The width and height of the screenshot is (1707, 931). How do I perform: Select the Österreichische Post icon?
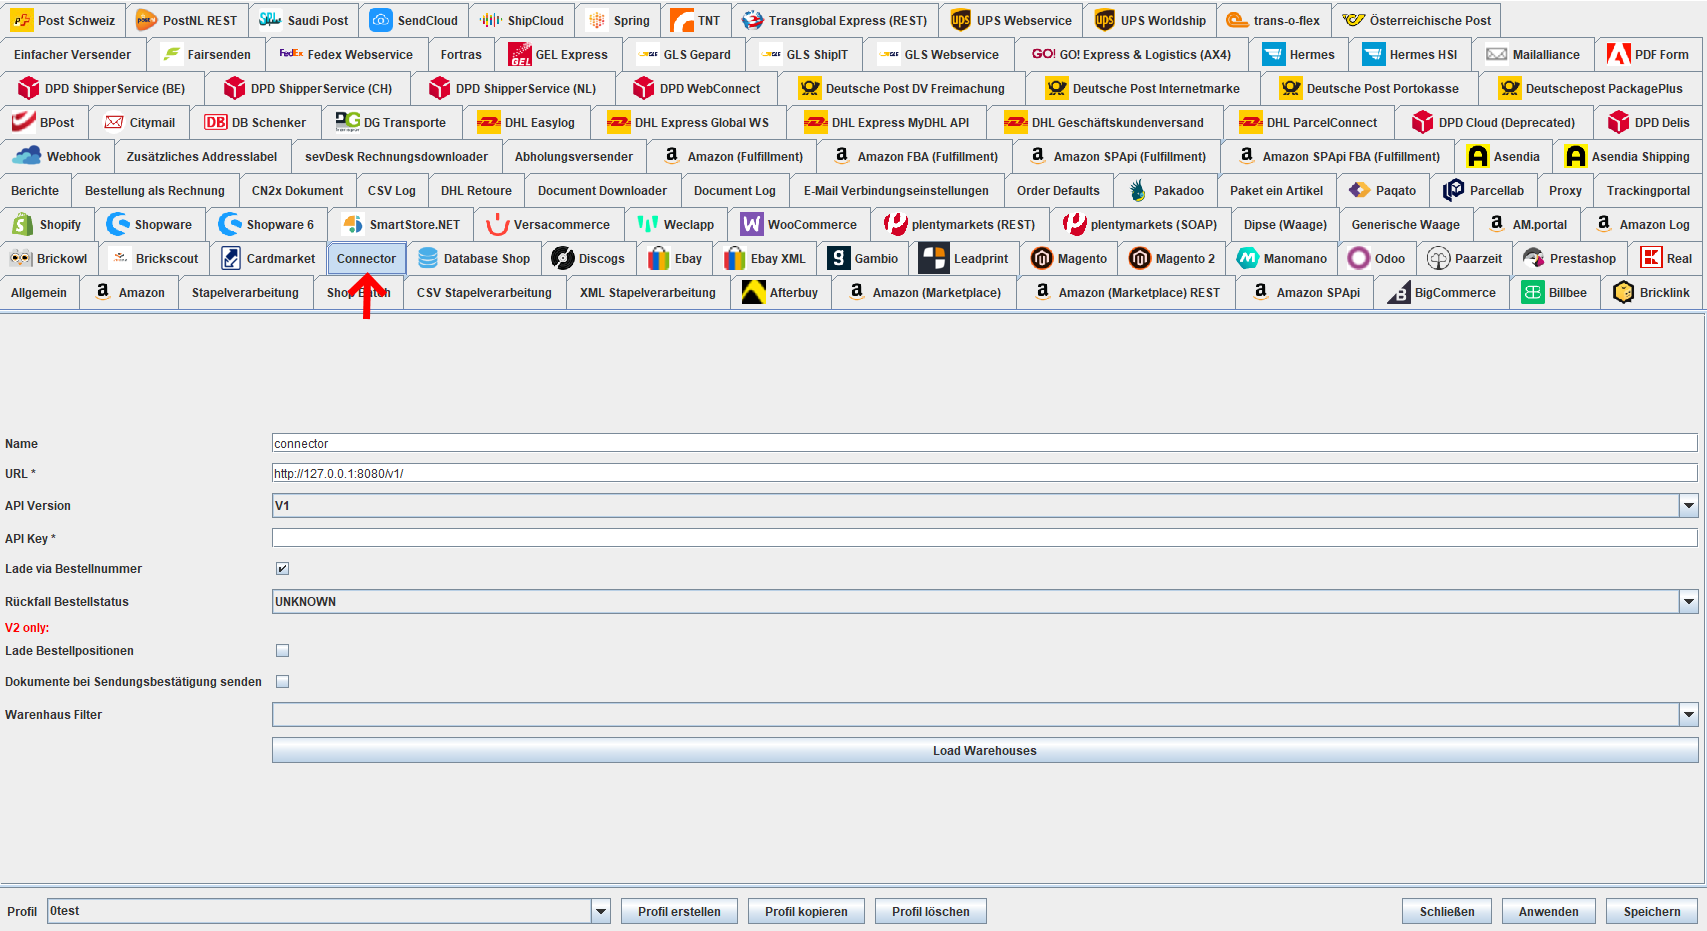pos(1354,20)
